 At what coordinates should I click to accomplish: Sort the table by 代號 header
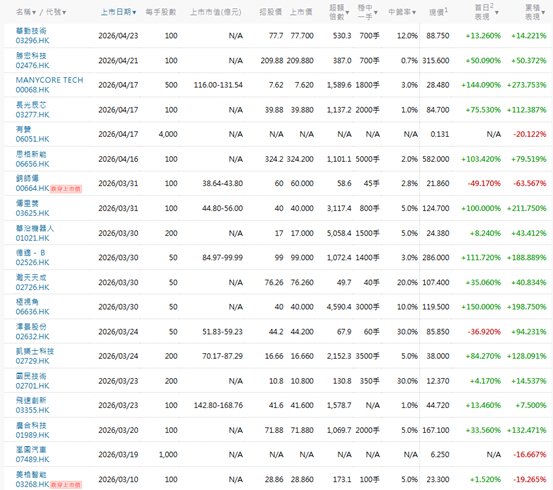click(56, 12)
